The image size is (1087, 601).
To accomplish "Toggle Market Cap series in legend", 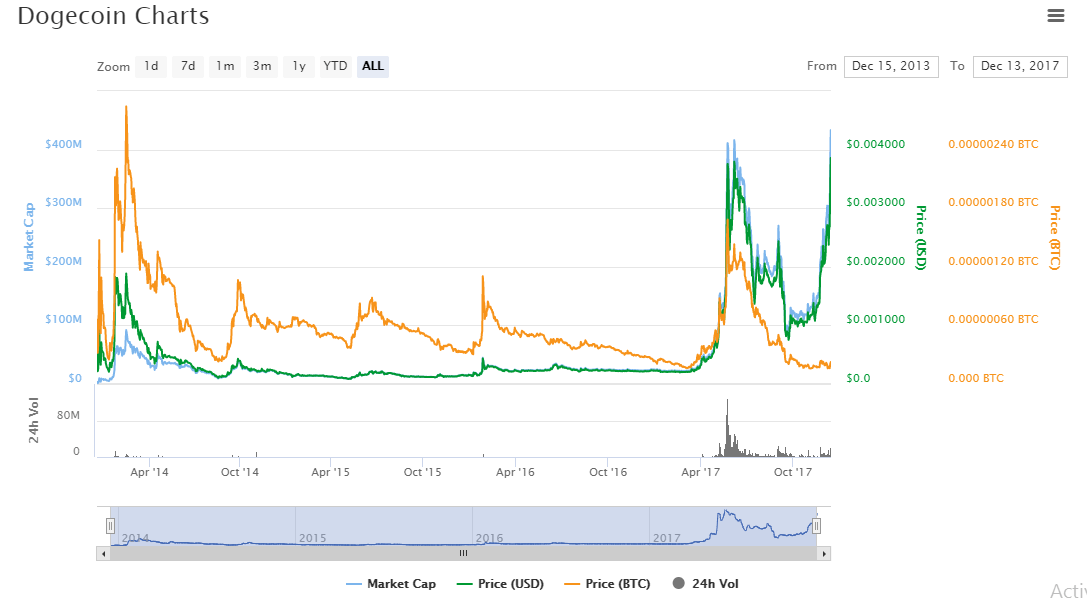I will tap(391, 584).
